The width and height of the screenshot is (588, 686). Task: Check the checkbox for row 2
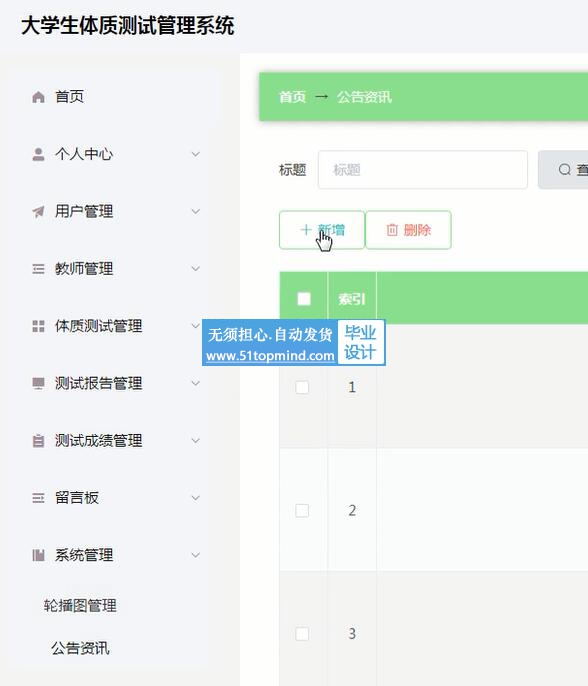click(302, 510)
